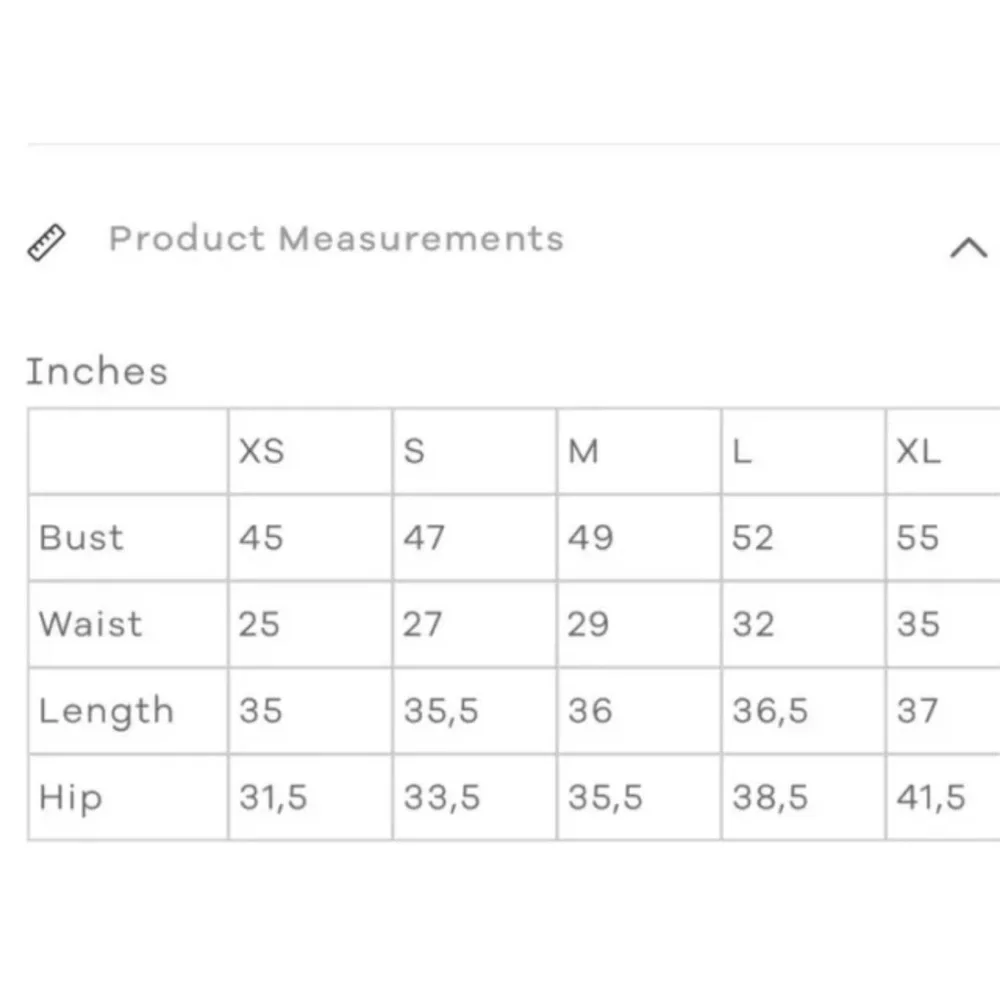Click the Product Measurements heading text

click(x=336, y=239)
